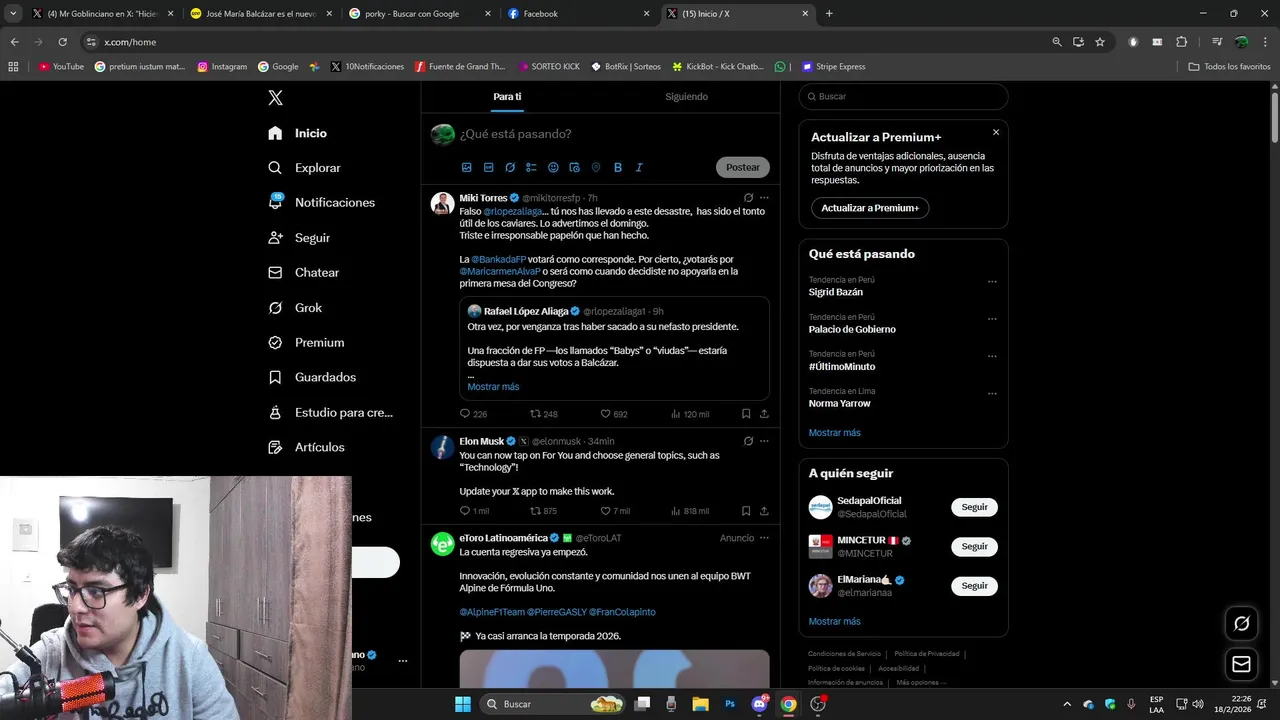Image resolution: width=1280 pixels, height=720 pixels.
Task: Reply to Miki Torres post (226)
Action: tap(473, 414)
